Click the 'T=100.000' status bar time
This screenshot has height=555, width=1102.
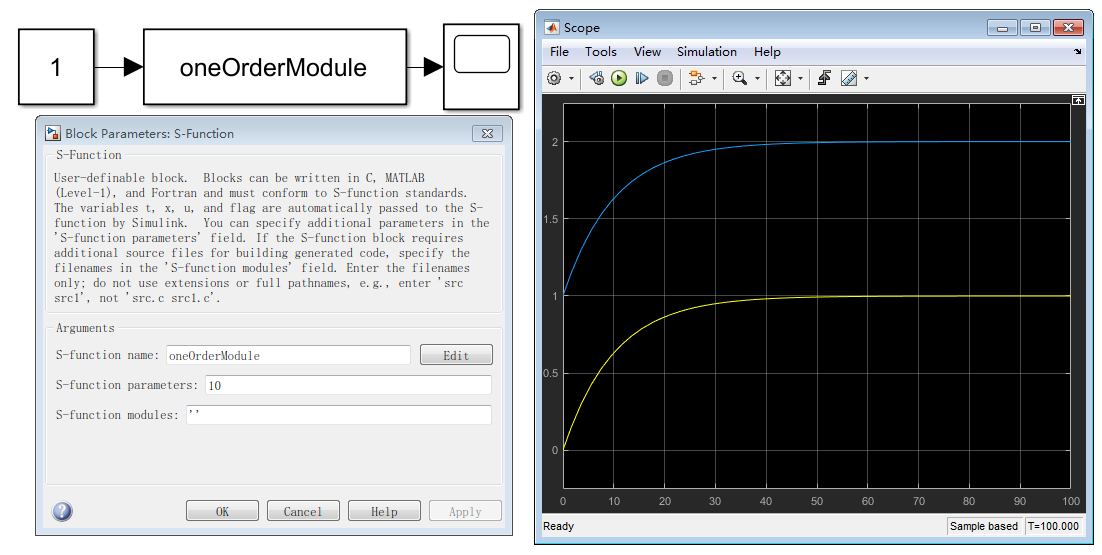pos(1054,526)
